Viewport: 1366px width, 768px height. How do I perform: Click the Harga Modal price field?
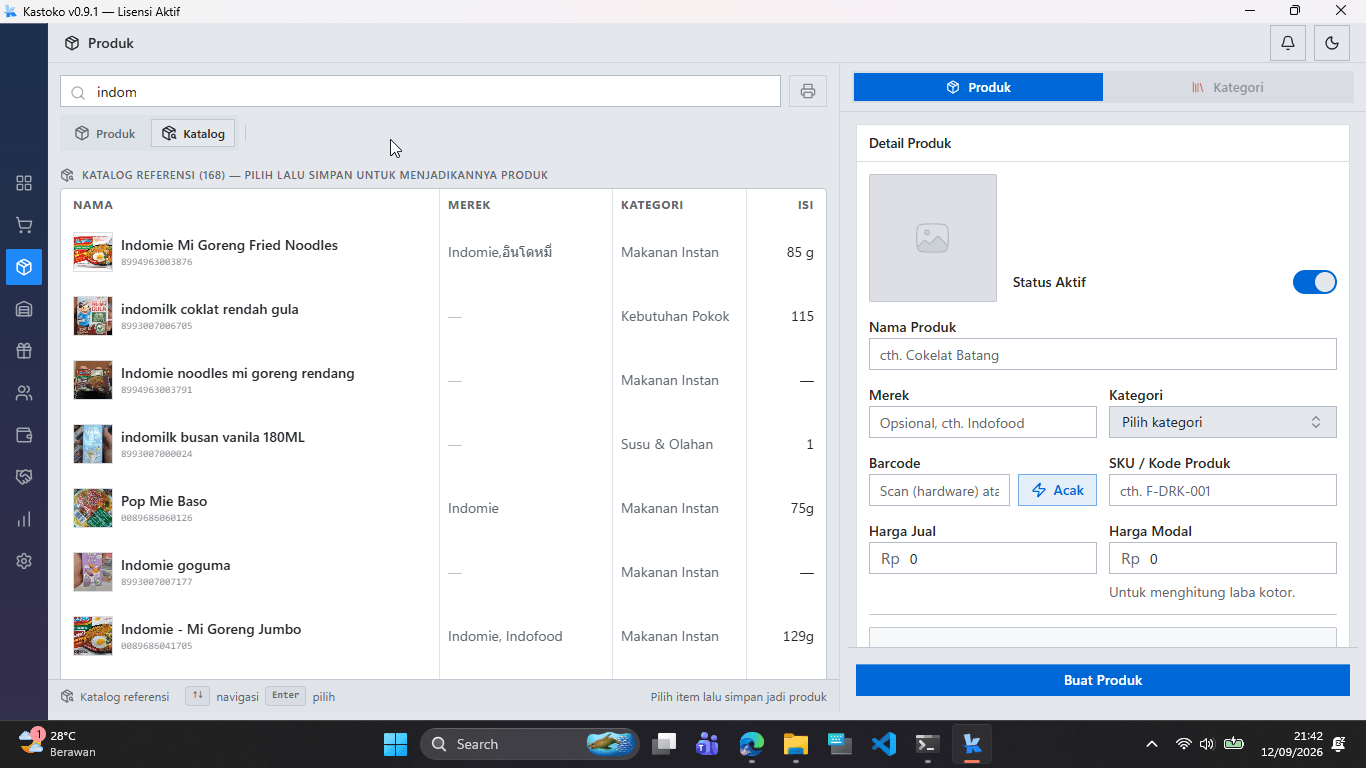(x=1223, y=558)
